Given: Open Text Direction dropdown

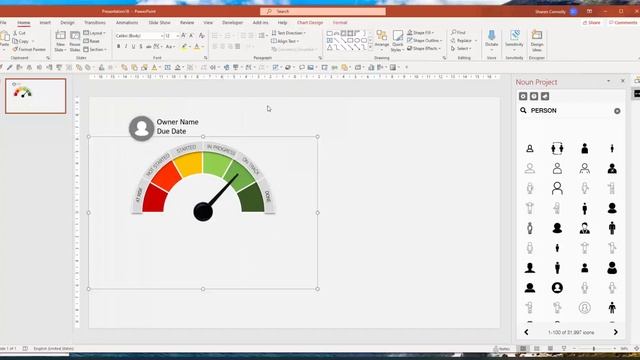Looking at the screenshot, I should [x=289, y=33].
